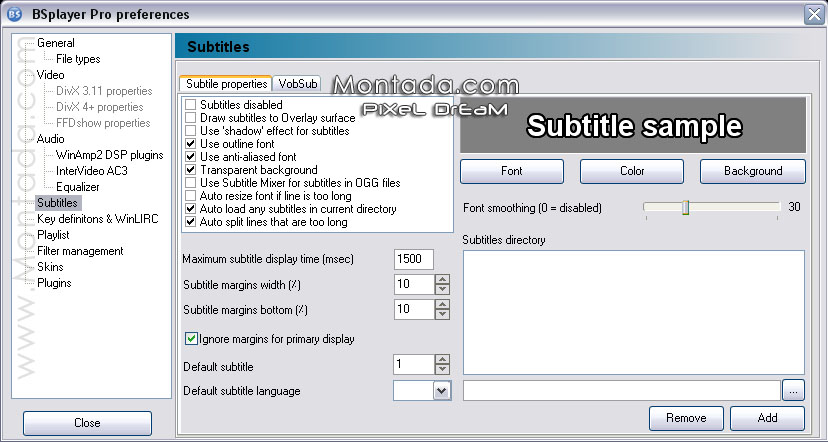This screenshot has height=442, width=828.
Task: Close the preferences window with X button
Action: coord(814,14)
